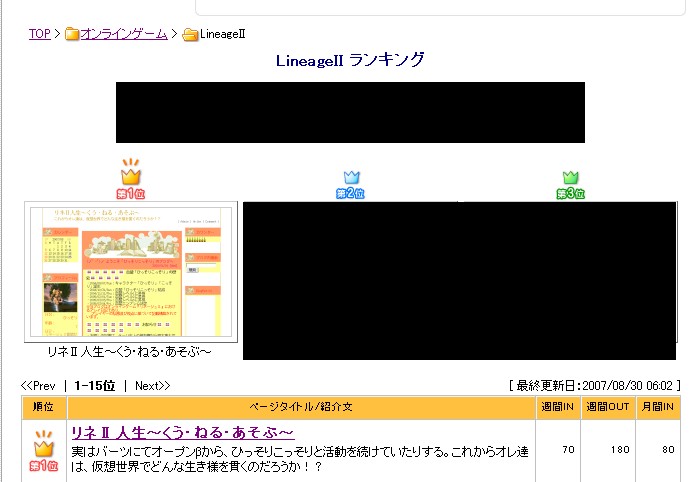Open the TOP breadcrumb link
The height and width of the screenshot is (482, 700).
(40, 34)
